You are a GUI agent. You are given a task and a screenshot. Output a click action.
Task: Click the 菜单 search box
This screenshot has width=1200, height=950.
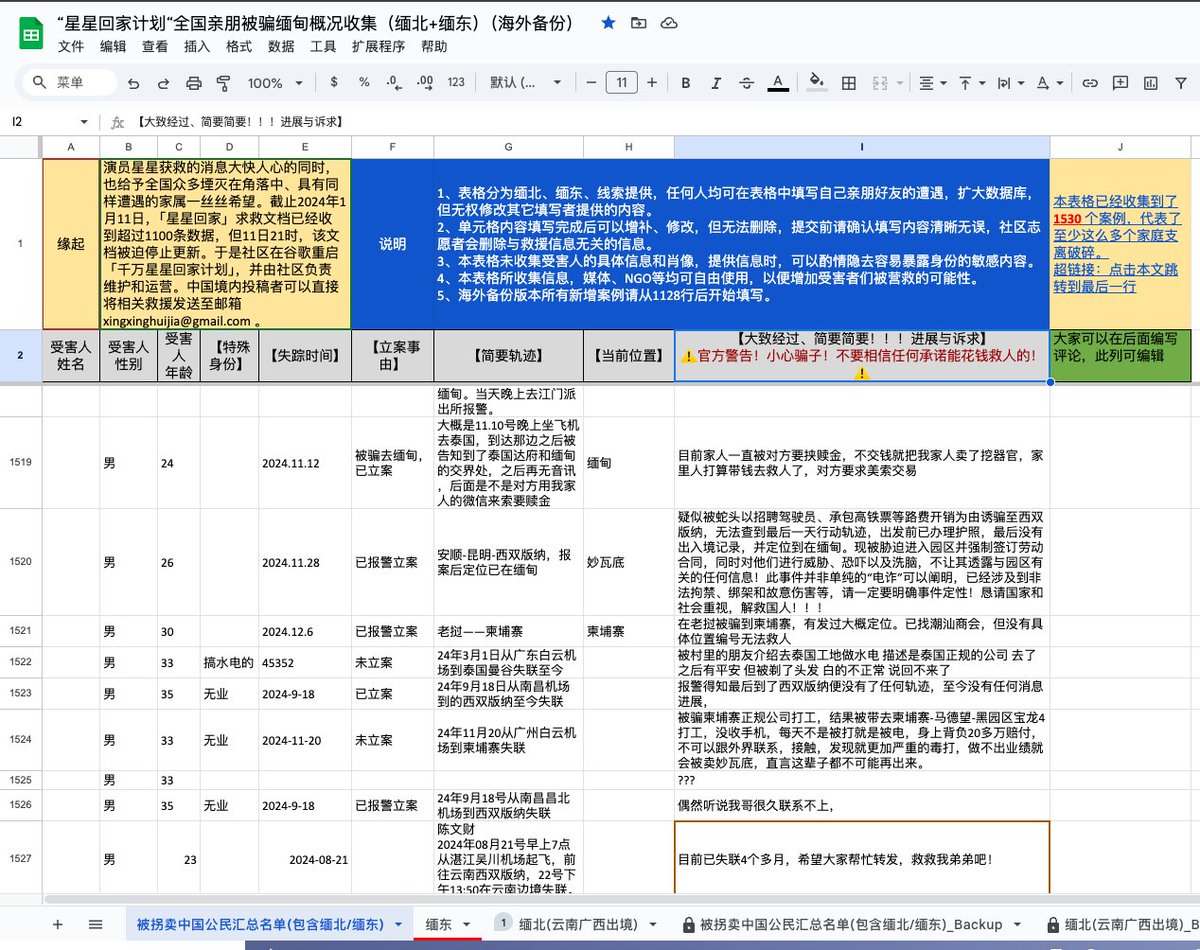[71, 83]
